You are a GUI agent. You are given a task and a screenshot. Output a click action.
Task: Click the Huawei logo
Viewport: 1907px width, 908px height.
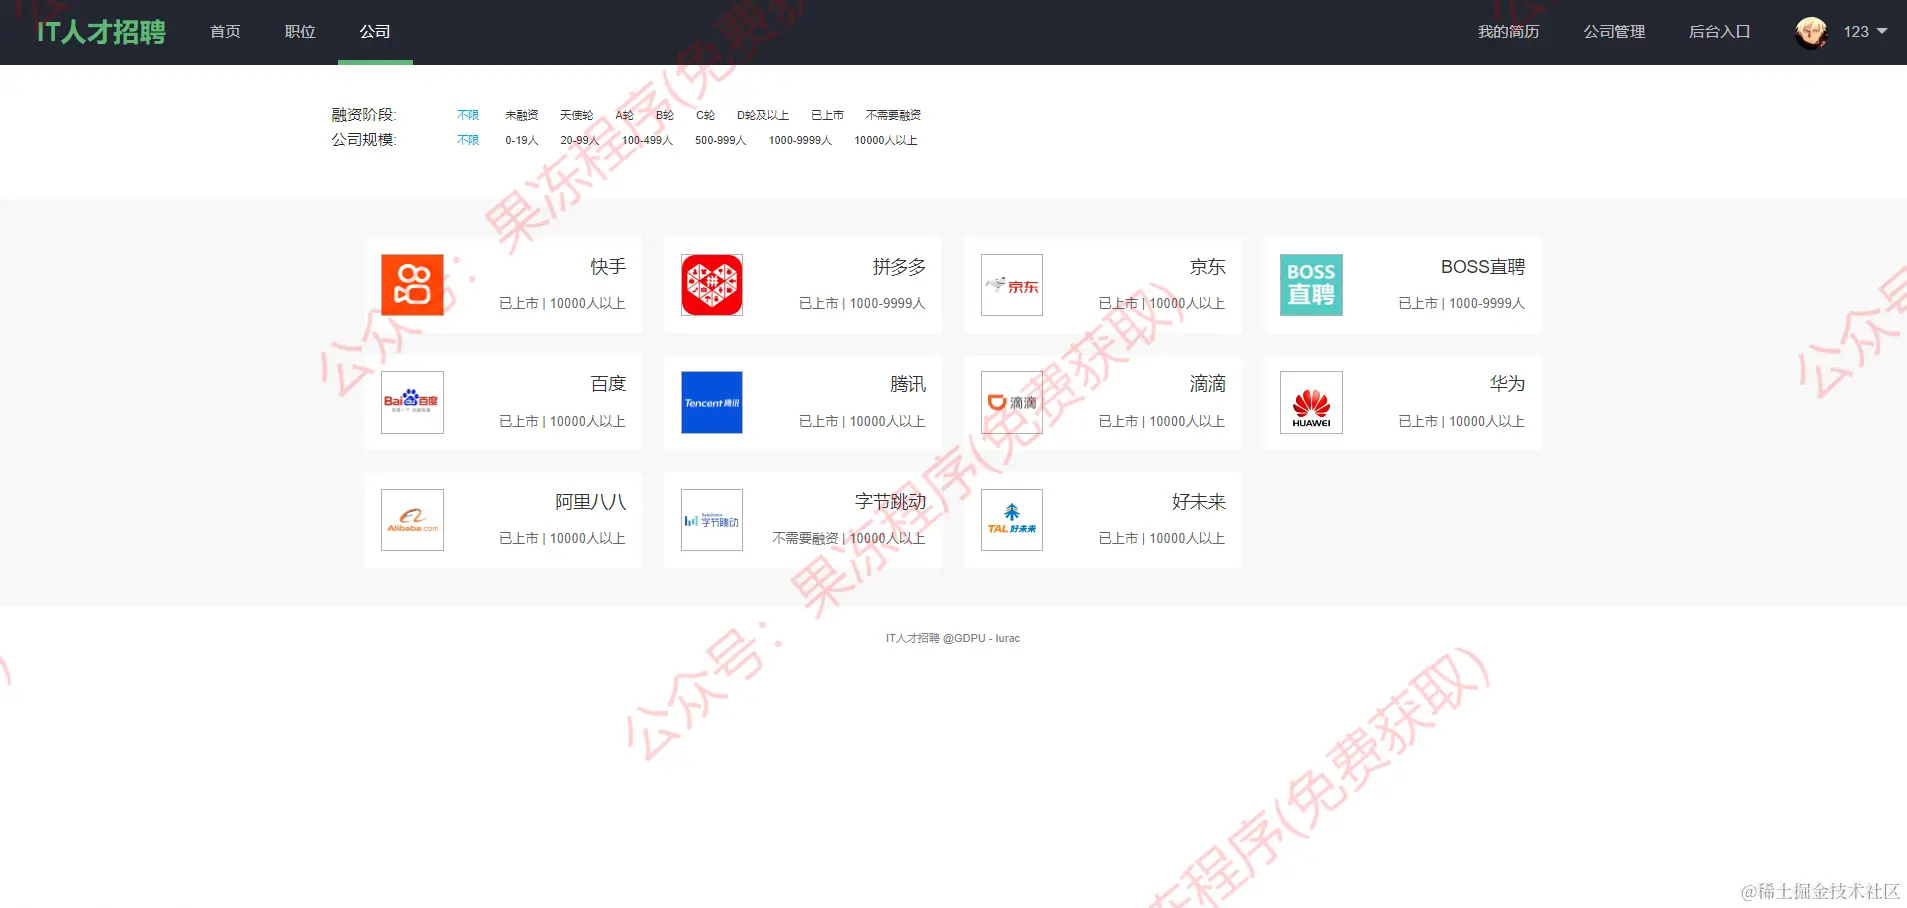point(1311,402)
